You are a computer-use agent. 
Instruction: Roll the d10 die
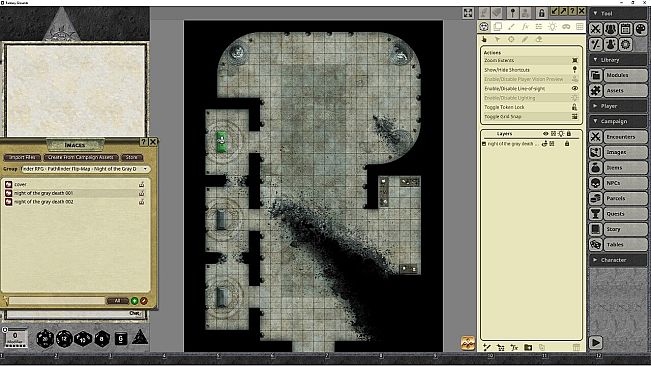pos(83,339)
